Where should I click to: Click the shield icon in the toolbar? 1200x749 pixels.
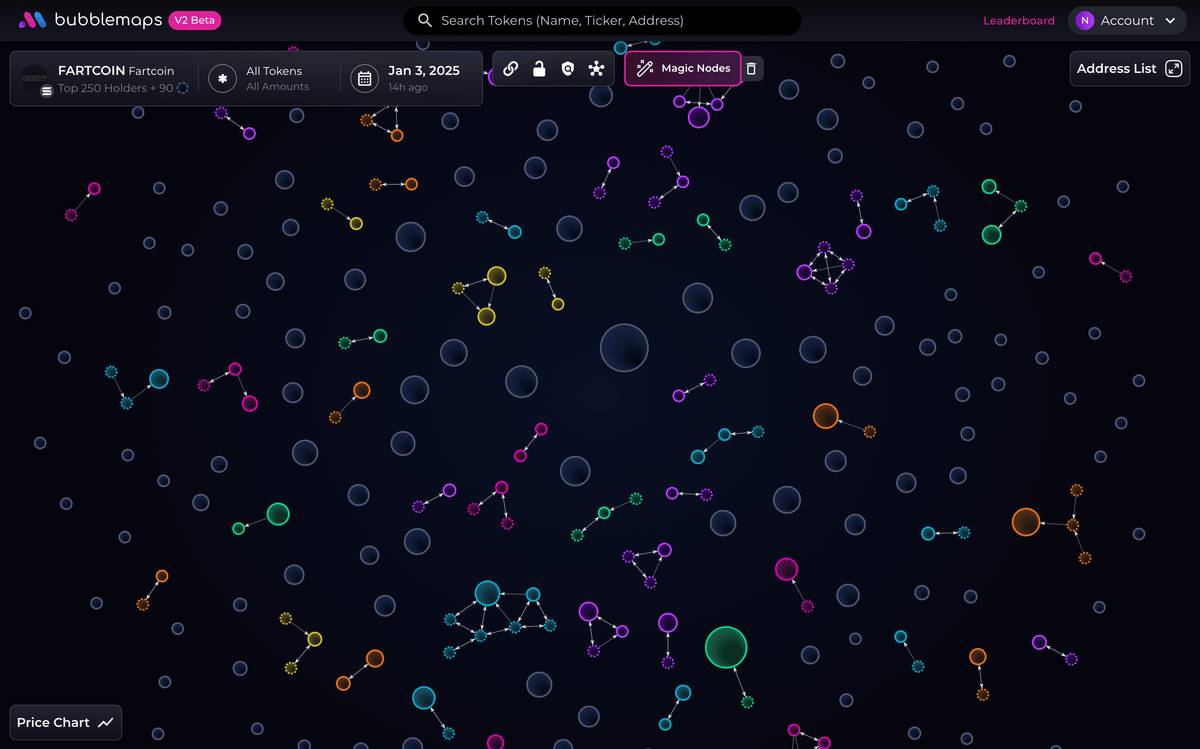point(568,69)
